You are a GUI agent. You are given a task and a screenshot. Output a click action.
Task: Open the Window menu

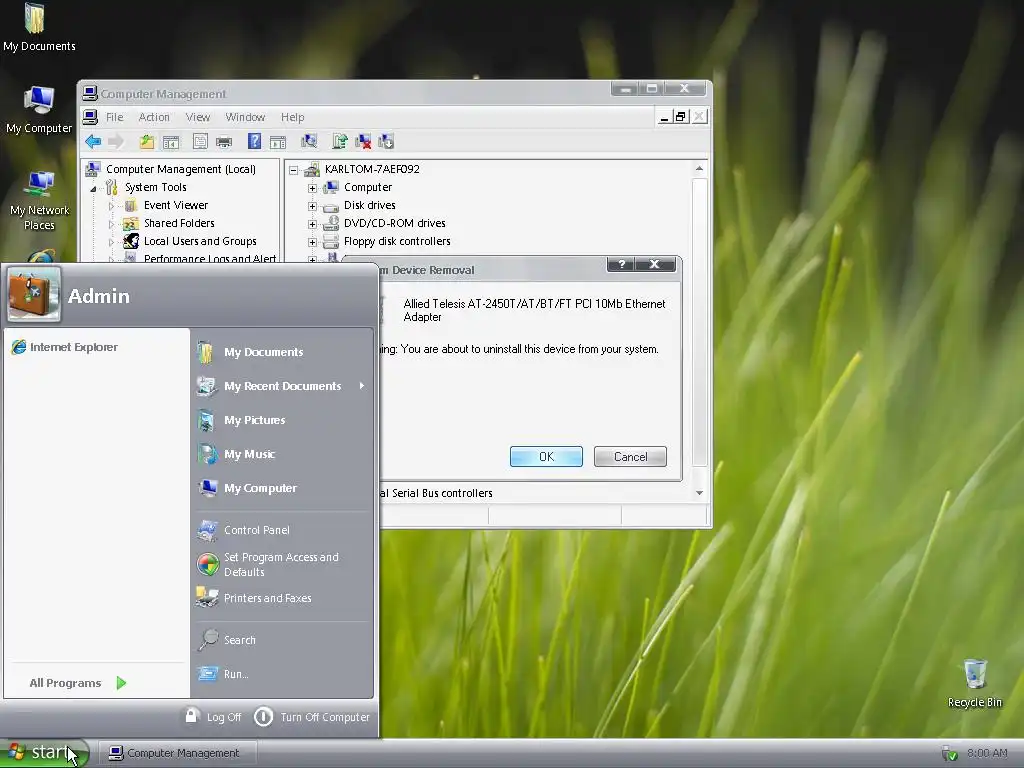(x=245, y=117)
